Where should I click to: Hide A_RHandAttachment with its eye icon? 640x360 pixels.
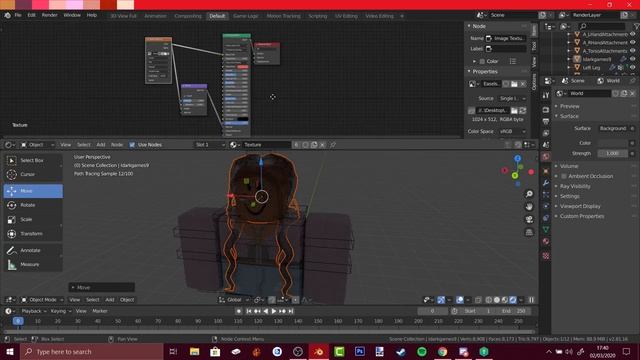click(633, 42)
